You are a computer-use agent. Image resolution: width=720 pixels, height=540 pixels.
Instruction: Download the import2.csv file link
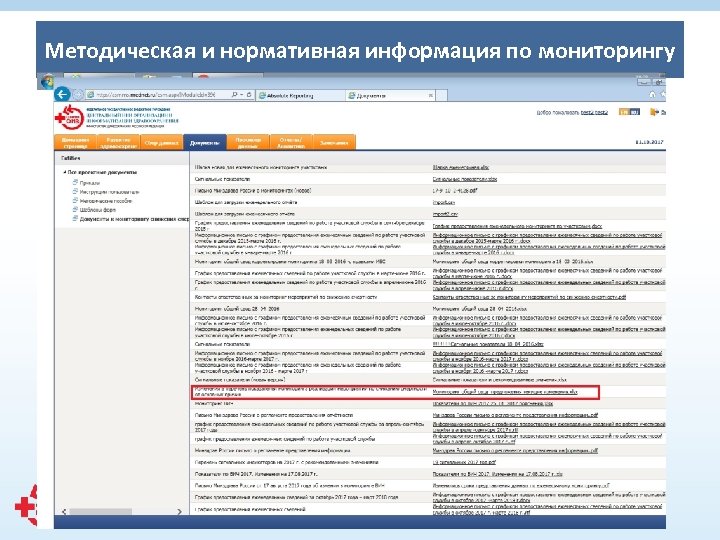[x=445, y=214]
